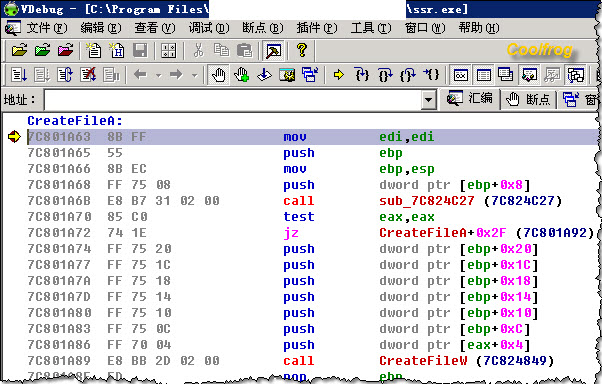
Task: Open the 窗口(W) menu
Action: tap(425, 28)
